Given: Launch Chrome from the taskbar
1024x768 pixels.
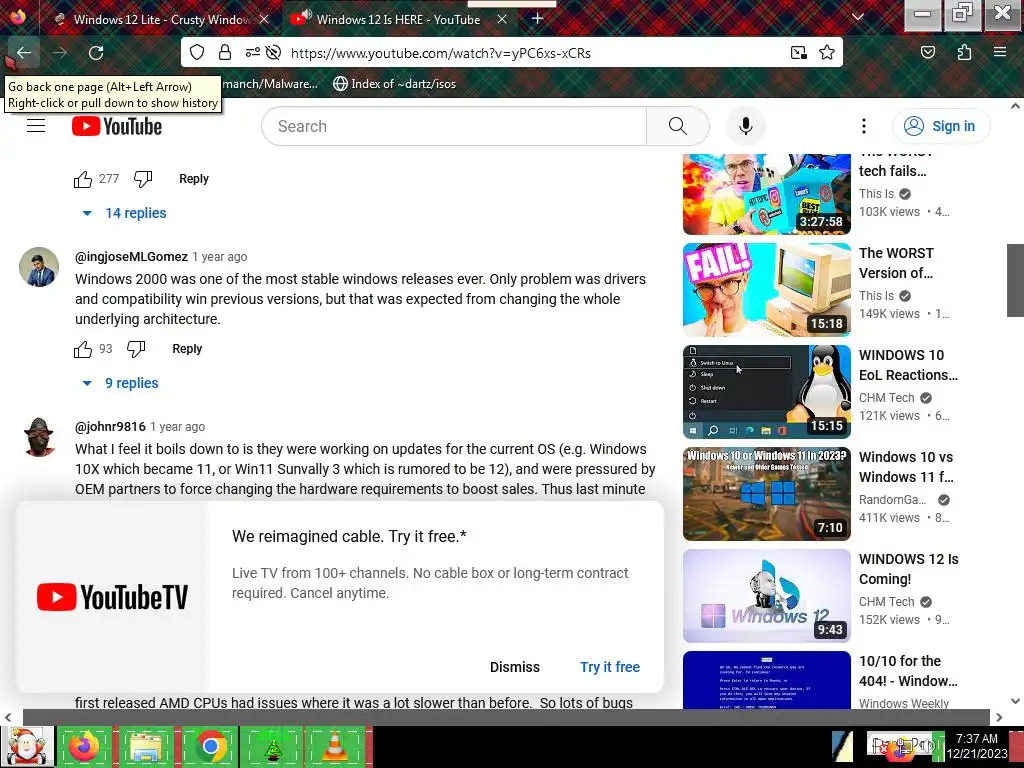Looking at the screenshot, I should click(x=210, y=746).
